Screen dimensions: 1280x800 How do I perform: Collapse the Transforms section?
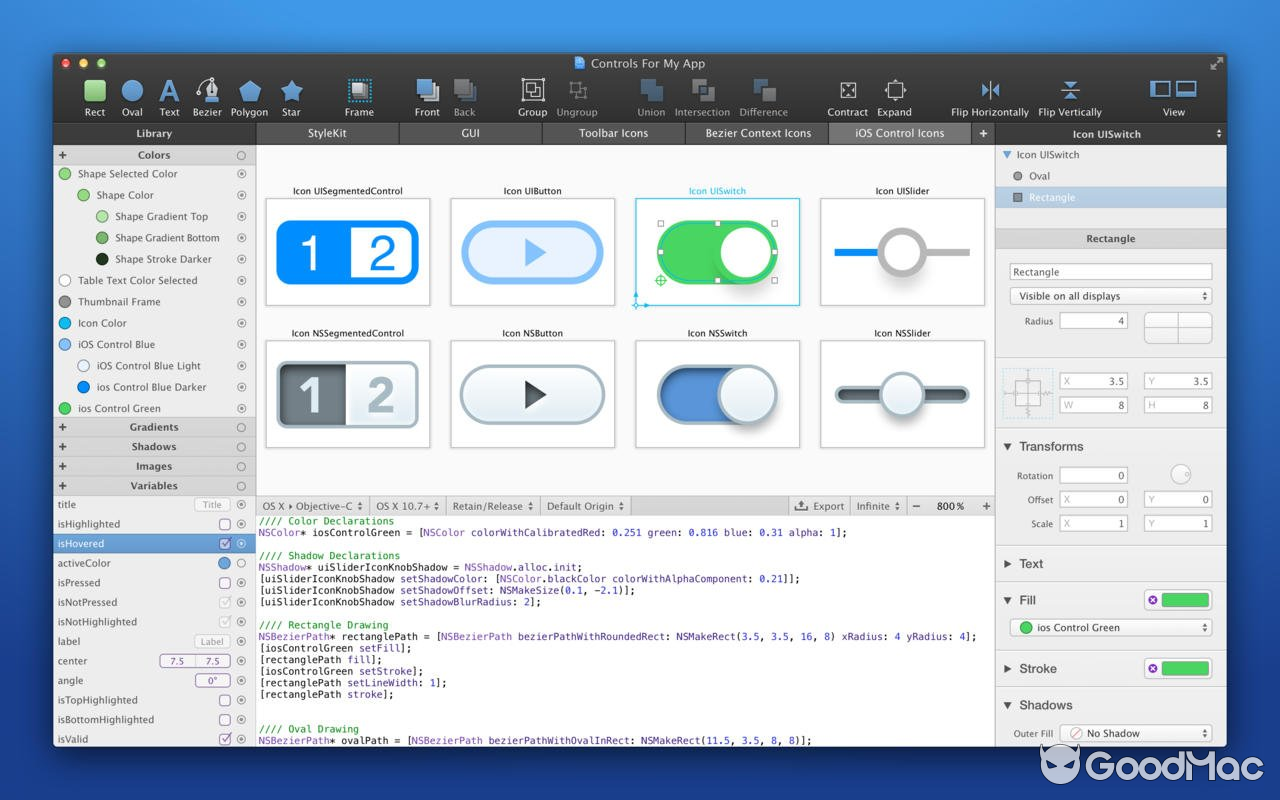point(1008,446)
